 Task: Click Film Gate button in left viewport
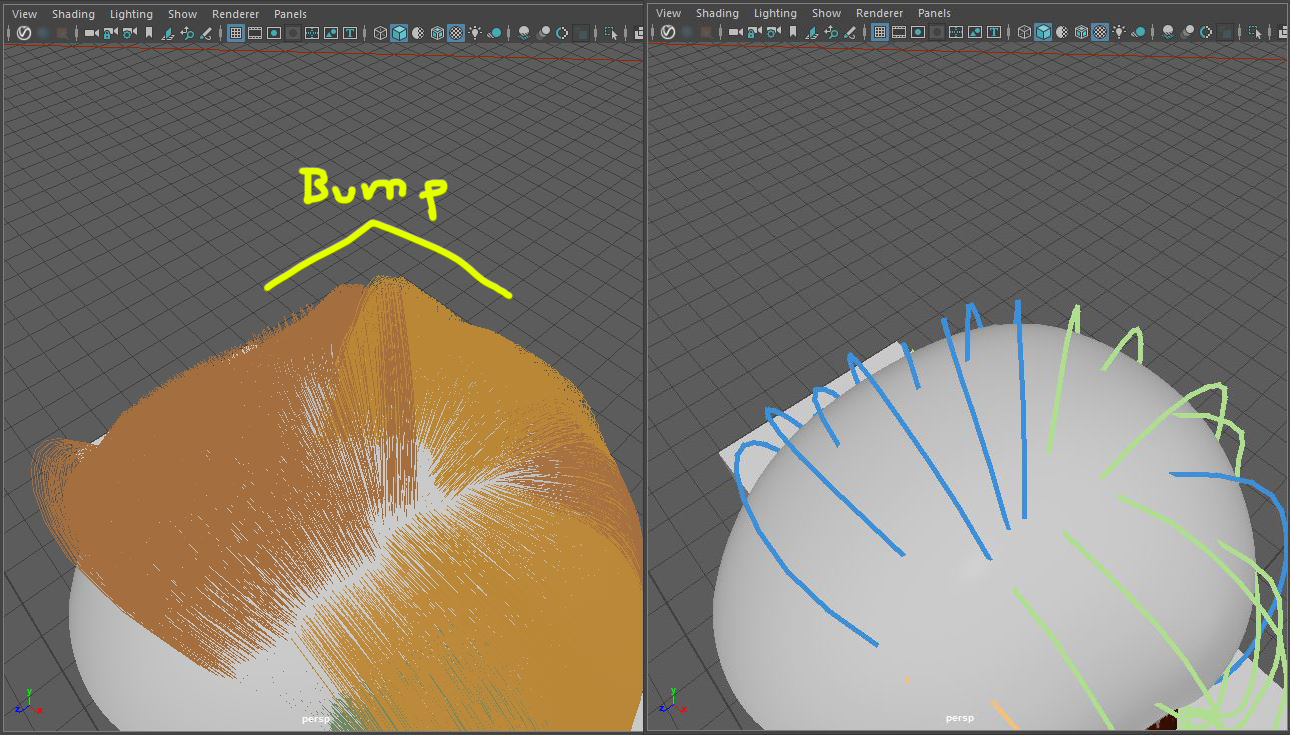click(x=255, y=33)
